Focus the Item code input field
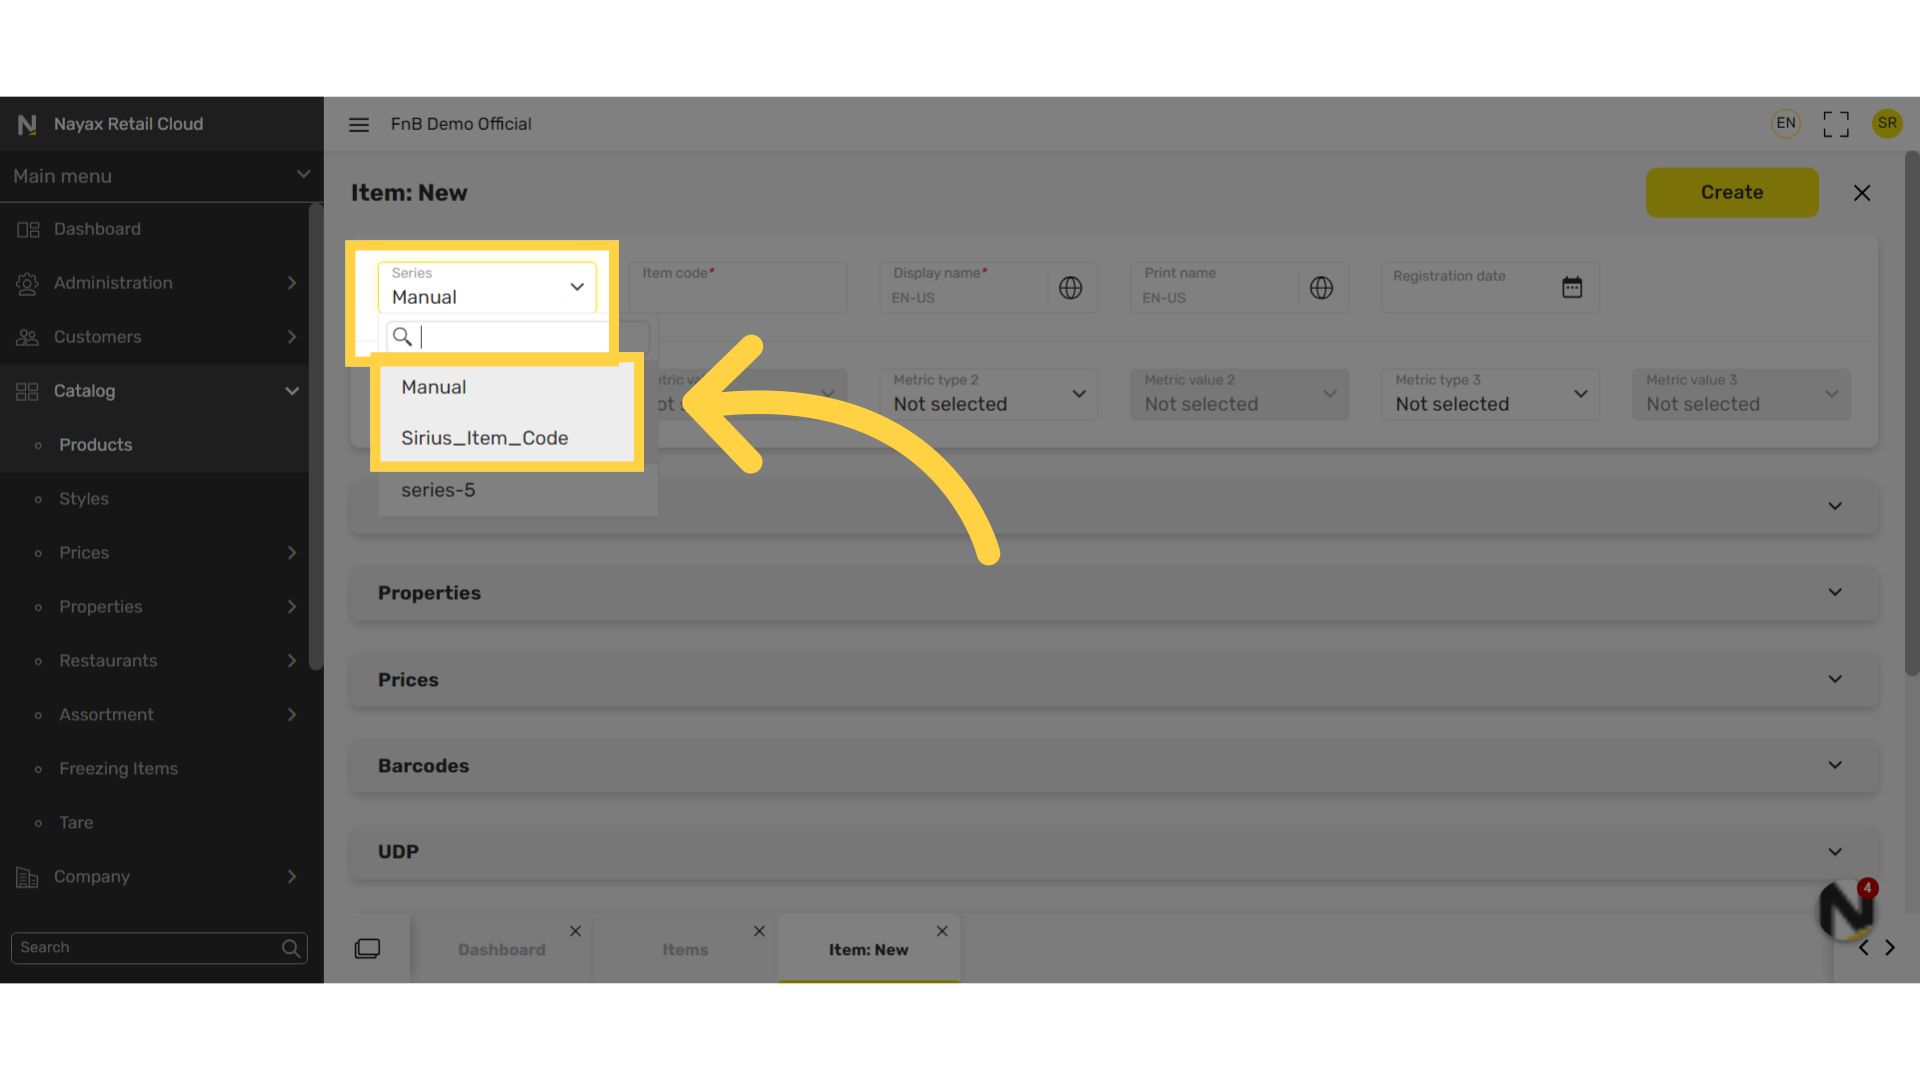The height and width of the screenshot is (1080, 1920). click(x=738, y=288)
